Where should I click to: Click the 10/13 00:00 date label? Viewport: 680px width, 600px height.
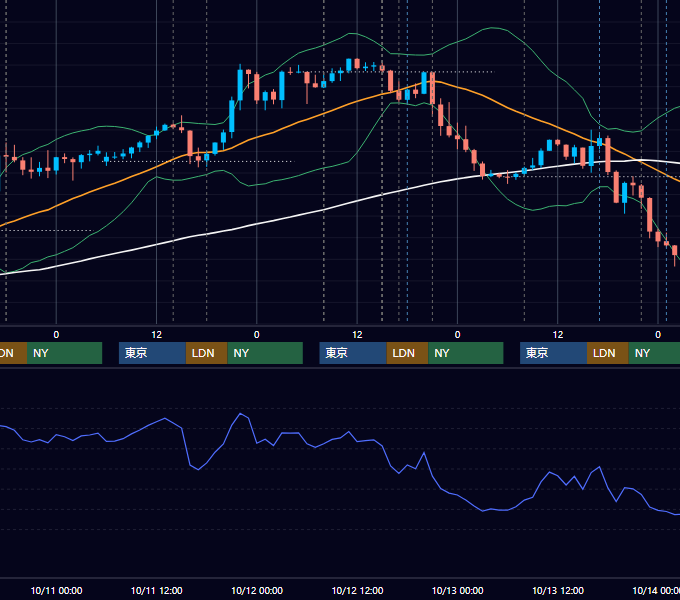[x=458, y=590]
